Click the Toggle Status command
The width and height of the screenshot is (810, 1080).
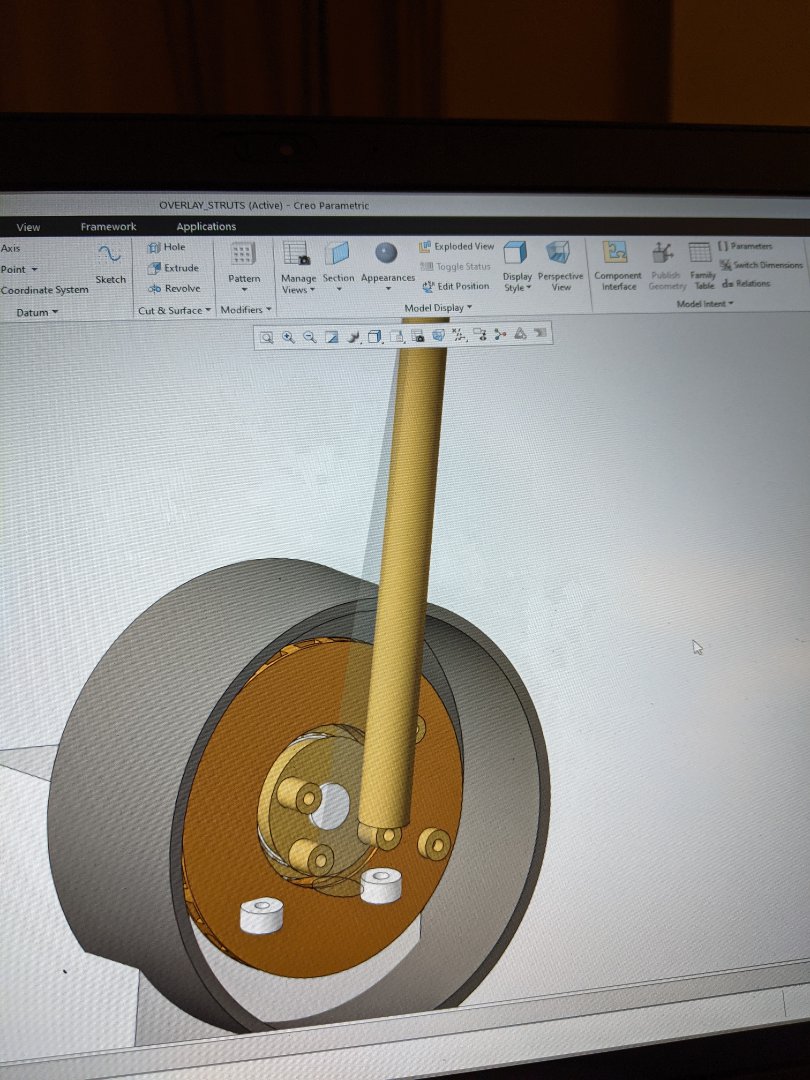(x=455, y=267)
